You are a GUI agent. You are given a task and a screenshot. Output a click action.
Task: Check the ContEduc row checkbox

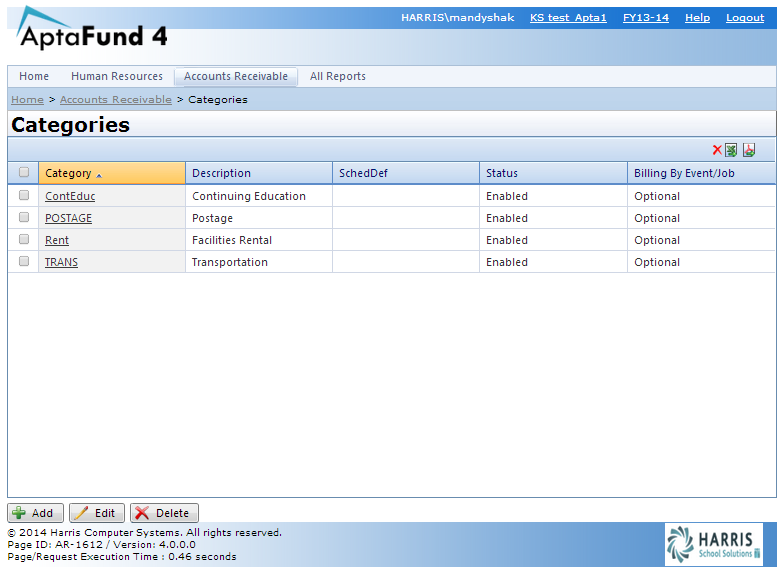(x=23, y=195)
